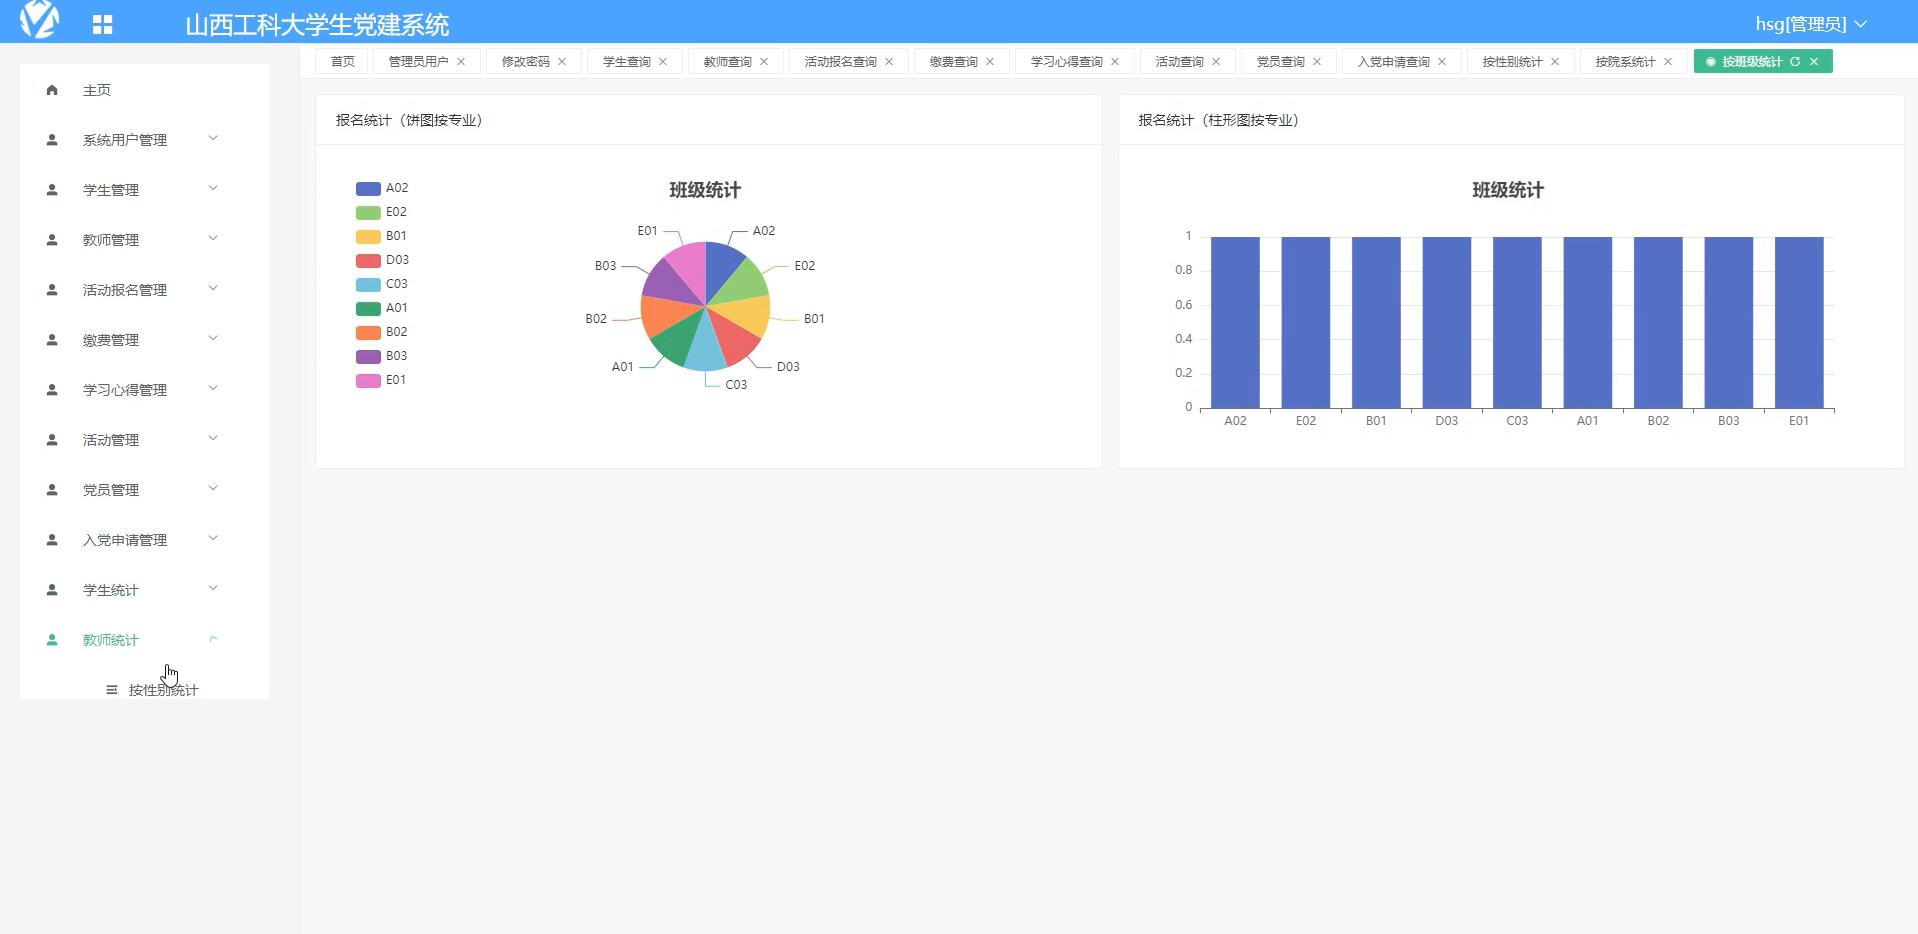Click the user icon beside 党员管理

(x=51, y=489)
